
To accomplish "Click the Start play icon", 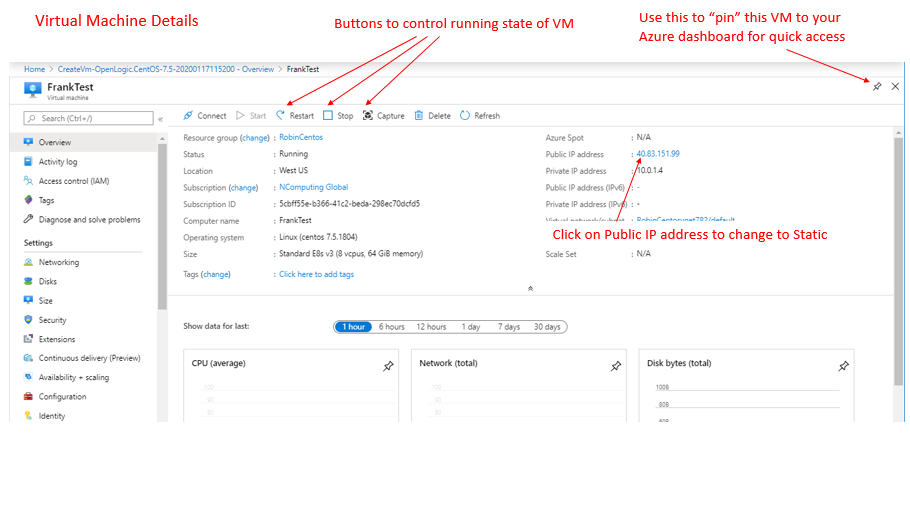I will (240, 116).
